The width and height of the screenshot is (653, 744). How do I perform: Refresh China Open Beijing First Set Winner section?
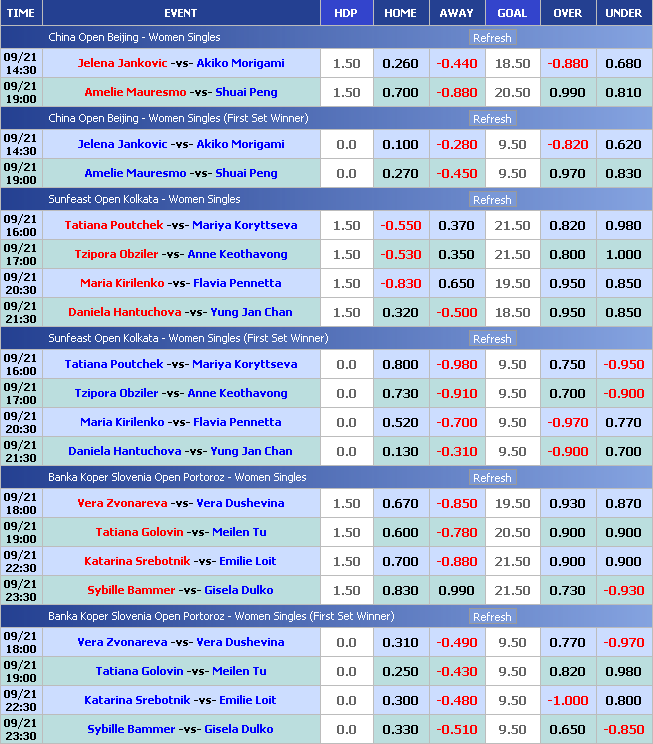coord(491,119)
